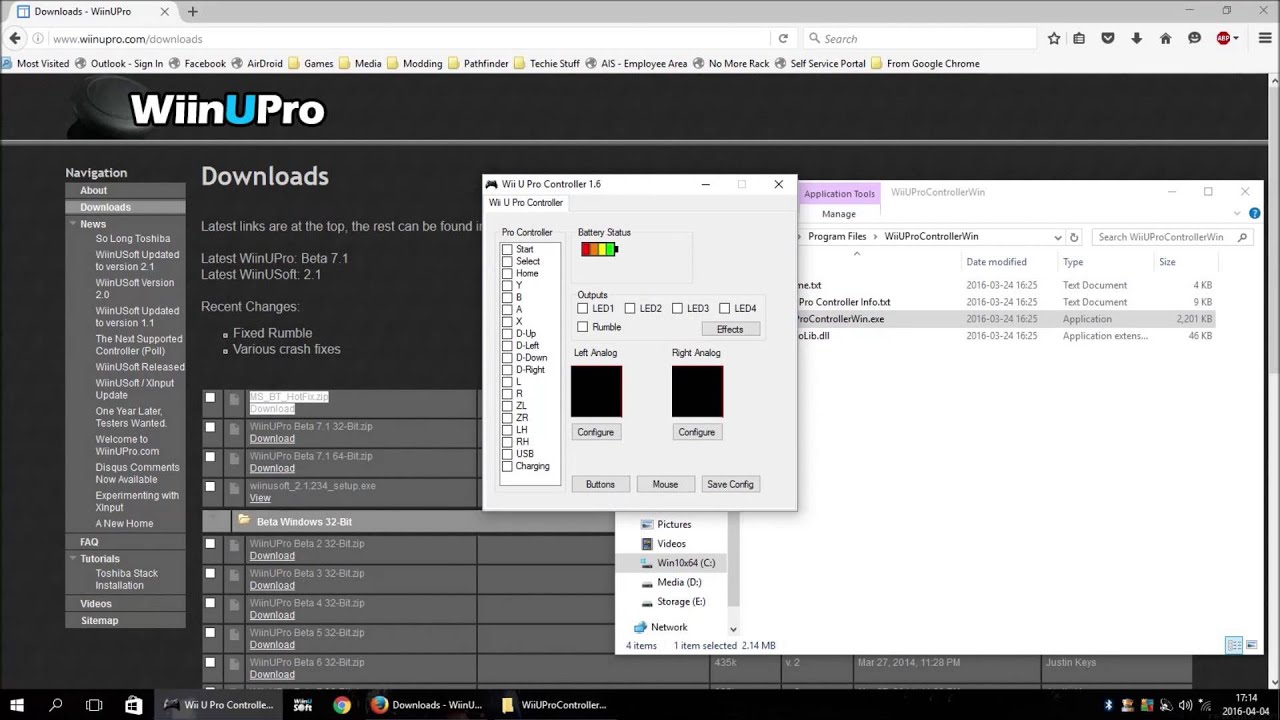Viewport: 1280px width, 720px height.
Task: Tick the Start button checkbox
Action: pyautogui.click(x=507, y=249)
